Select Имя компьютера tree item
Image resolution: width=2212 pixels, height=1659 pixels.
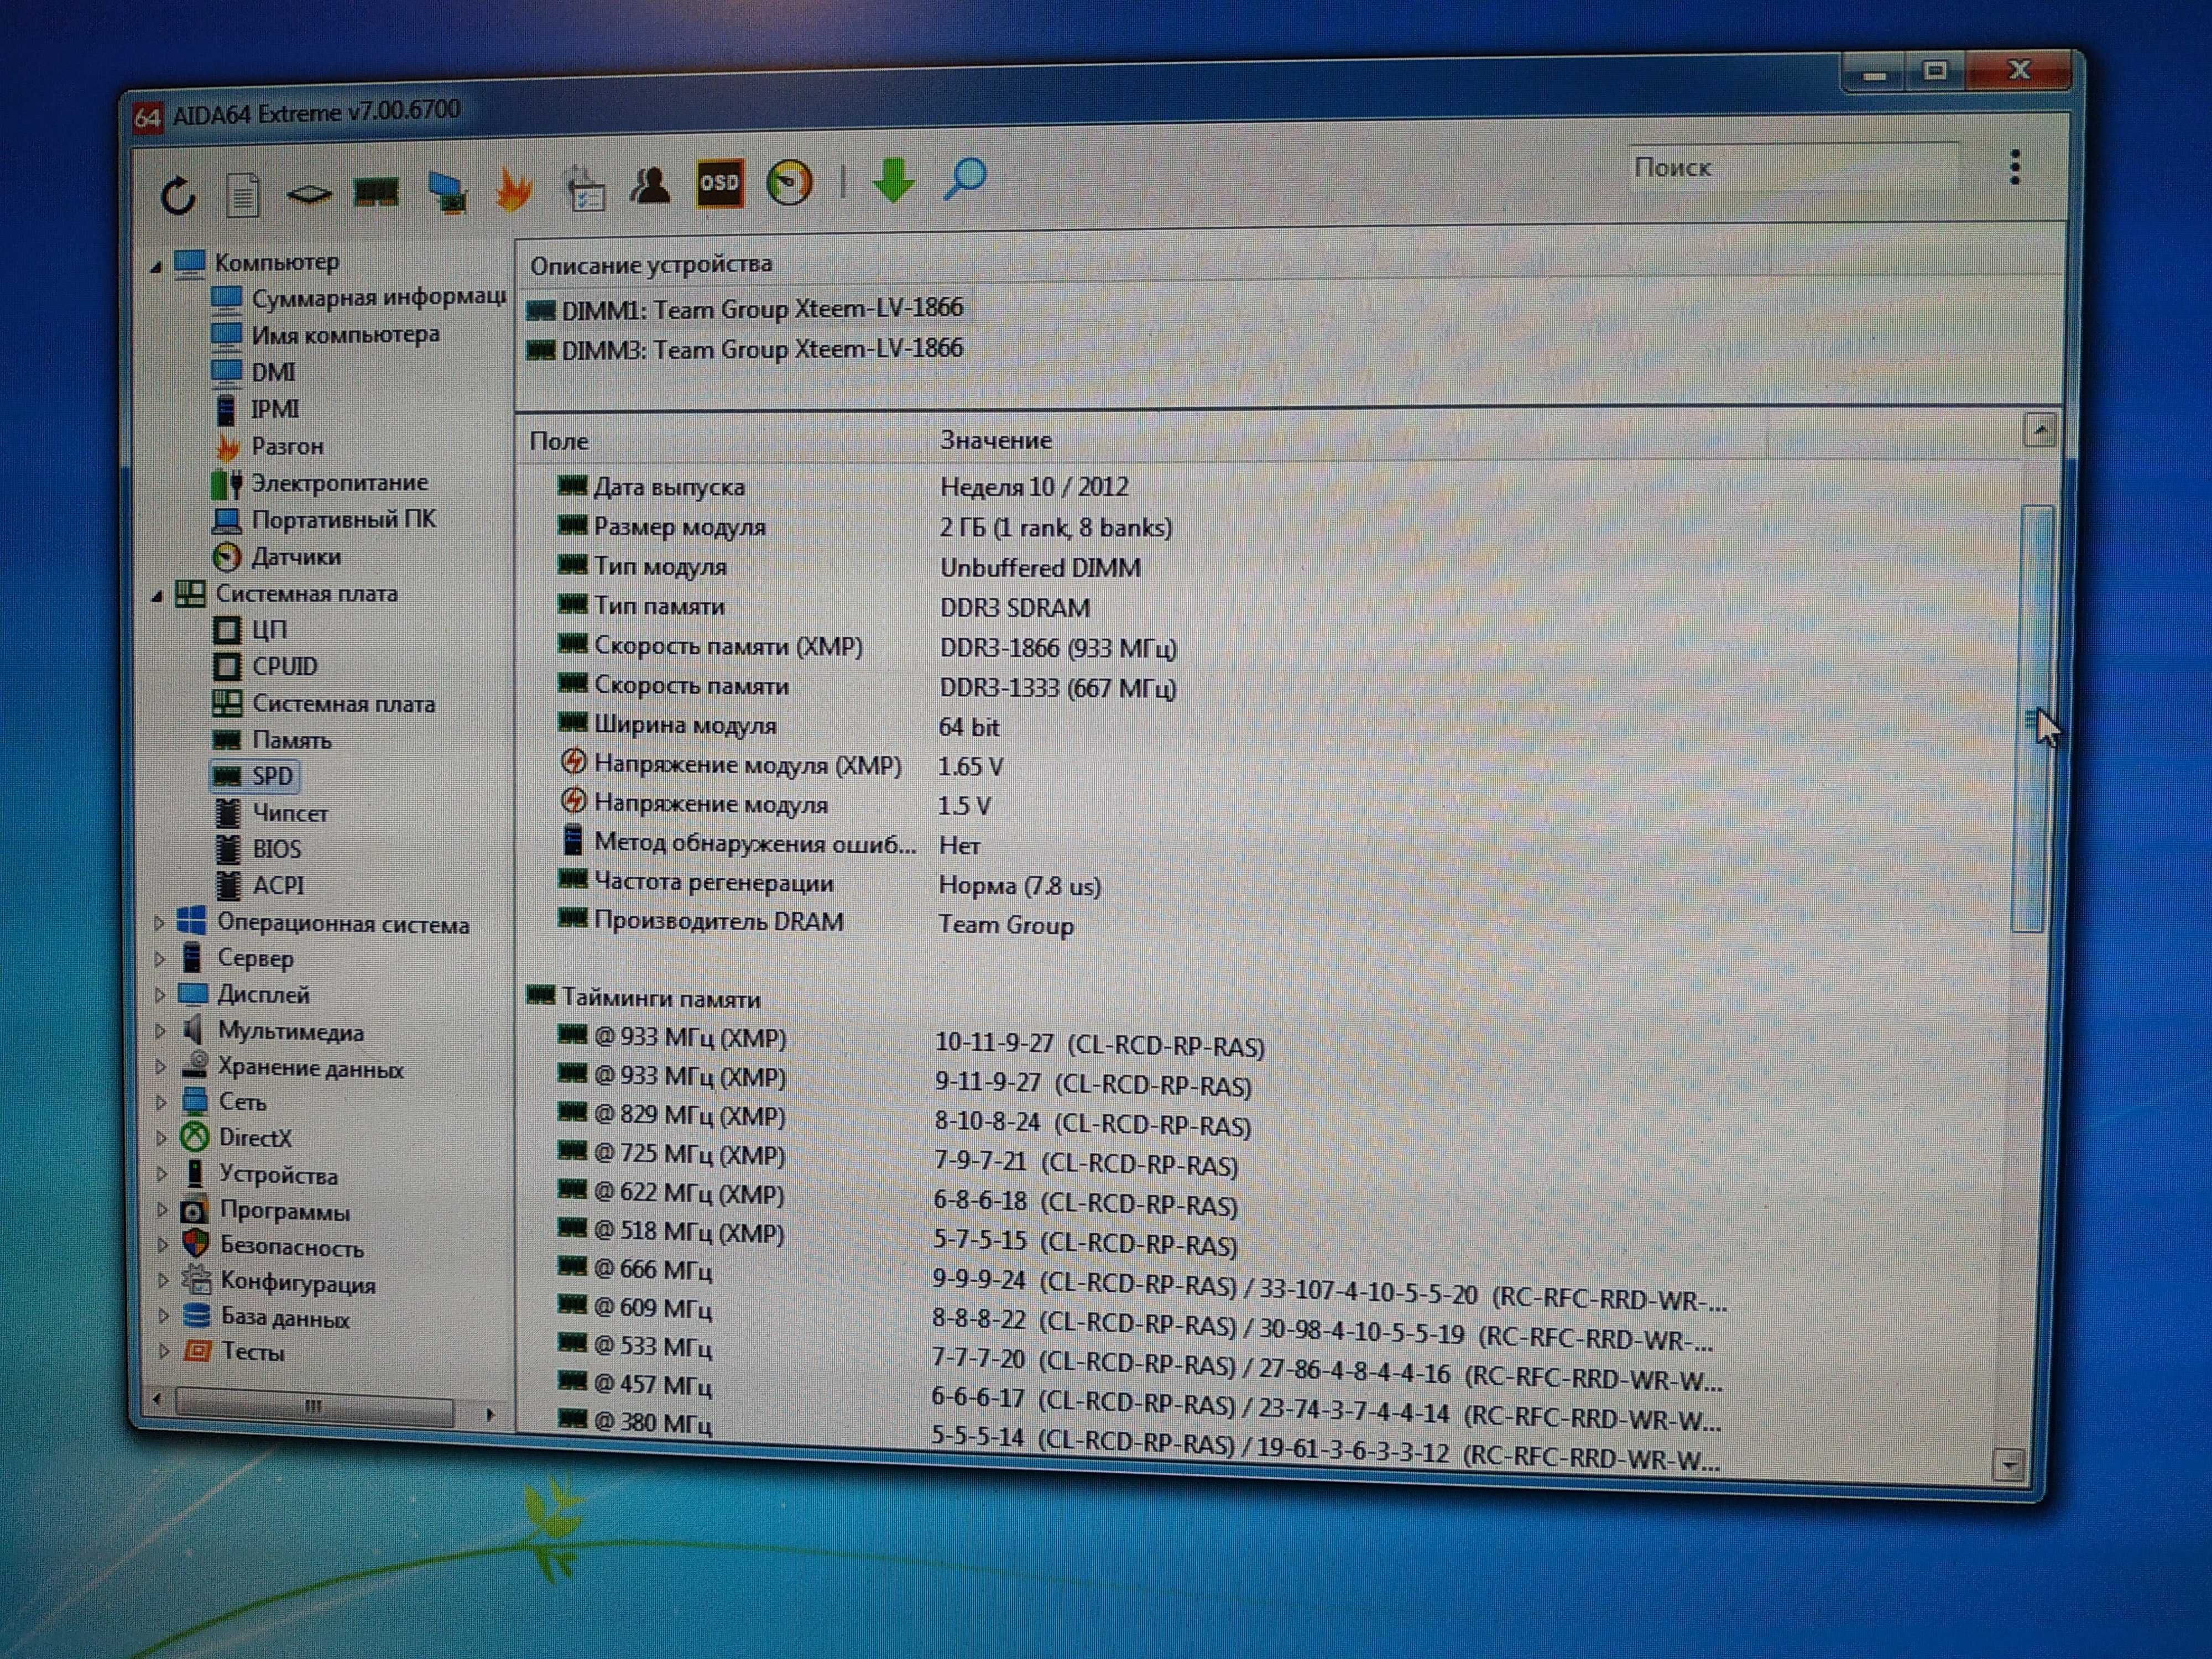(326, 334)
